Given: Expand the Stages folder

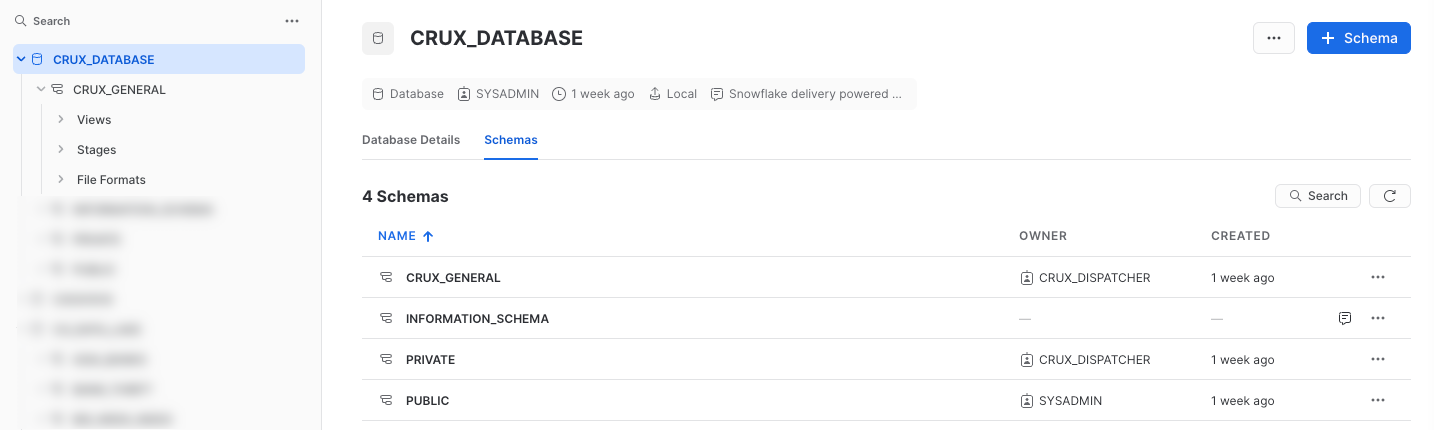Looking at the screenshot, I should tap(61, 149).
